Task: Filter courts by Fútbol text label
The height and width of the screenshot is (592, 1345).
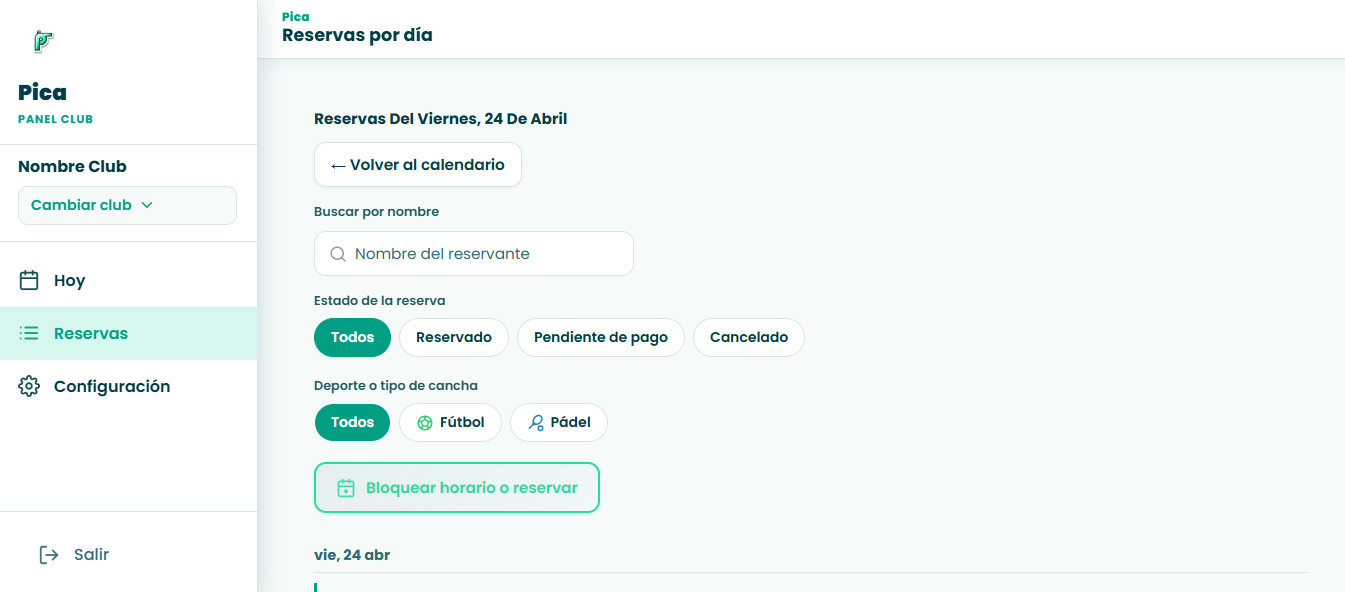Action: click(462, 422)
